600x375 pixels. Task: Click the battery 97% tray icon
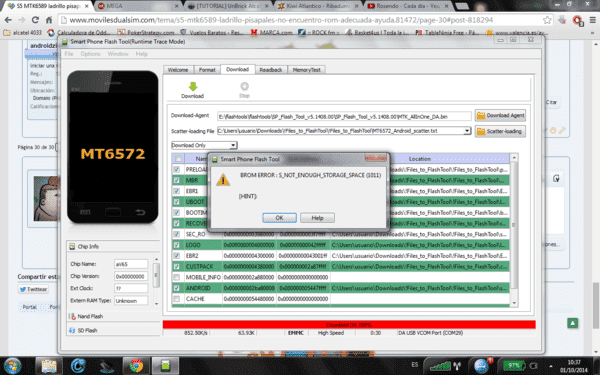pyautogui.click(x=513, y=365)
